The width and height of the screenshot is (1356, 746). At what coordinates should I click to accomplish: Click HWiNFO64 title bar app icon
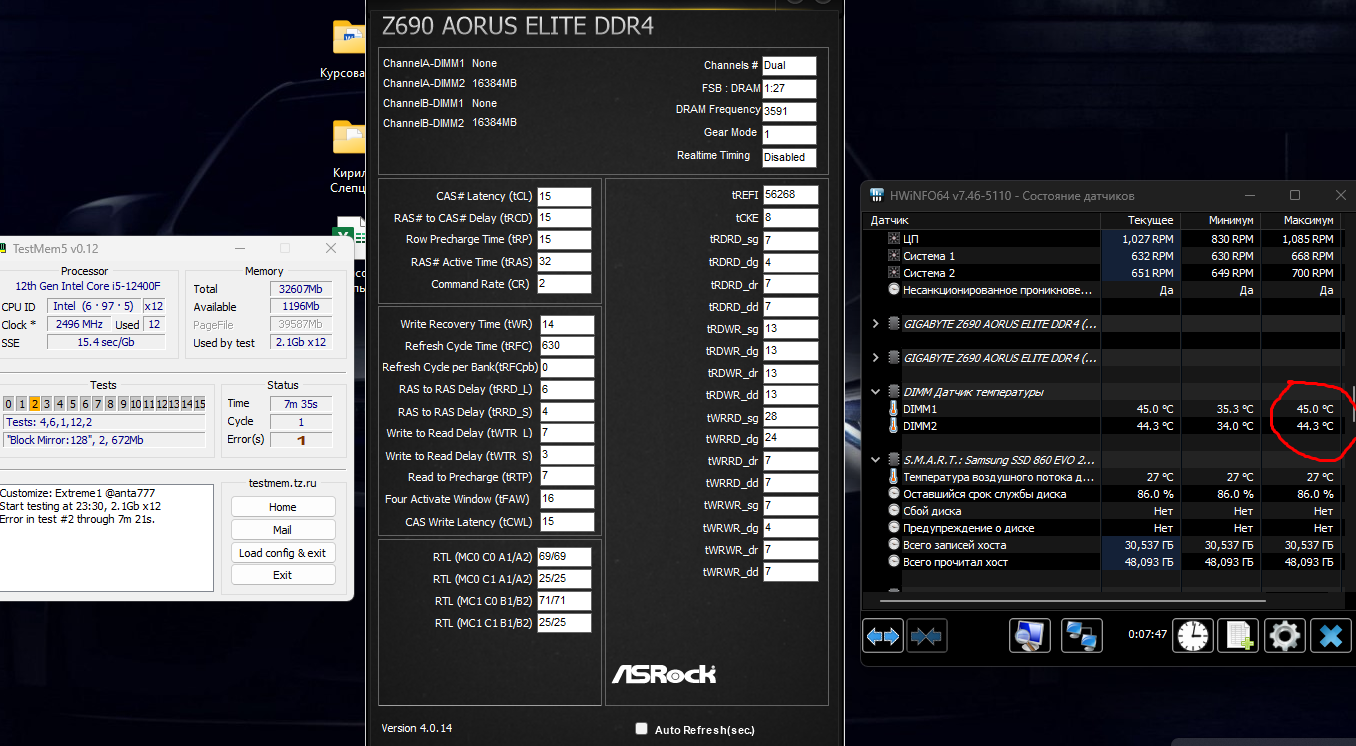tap(878, 196)
